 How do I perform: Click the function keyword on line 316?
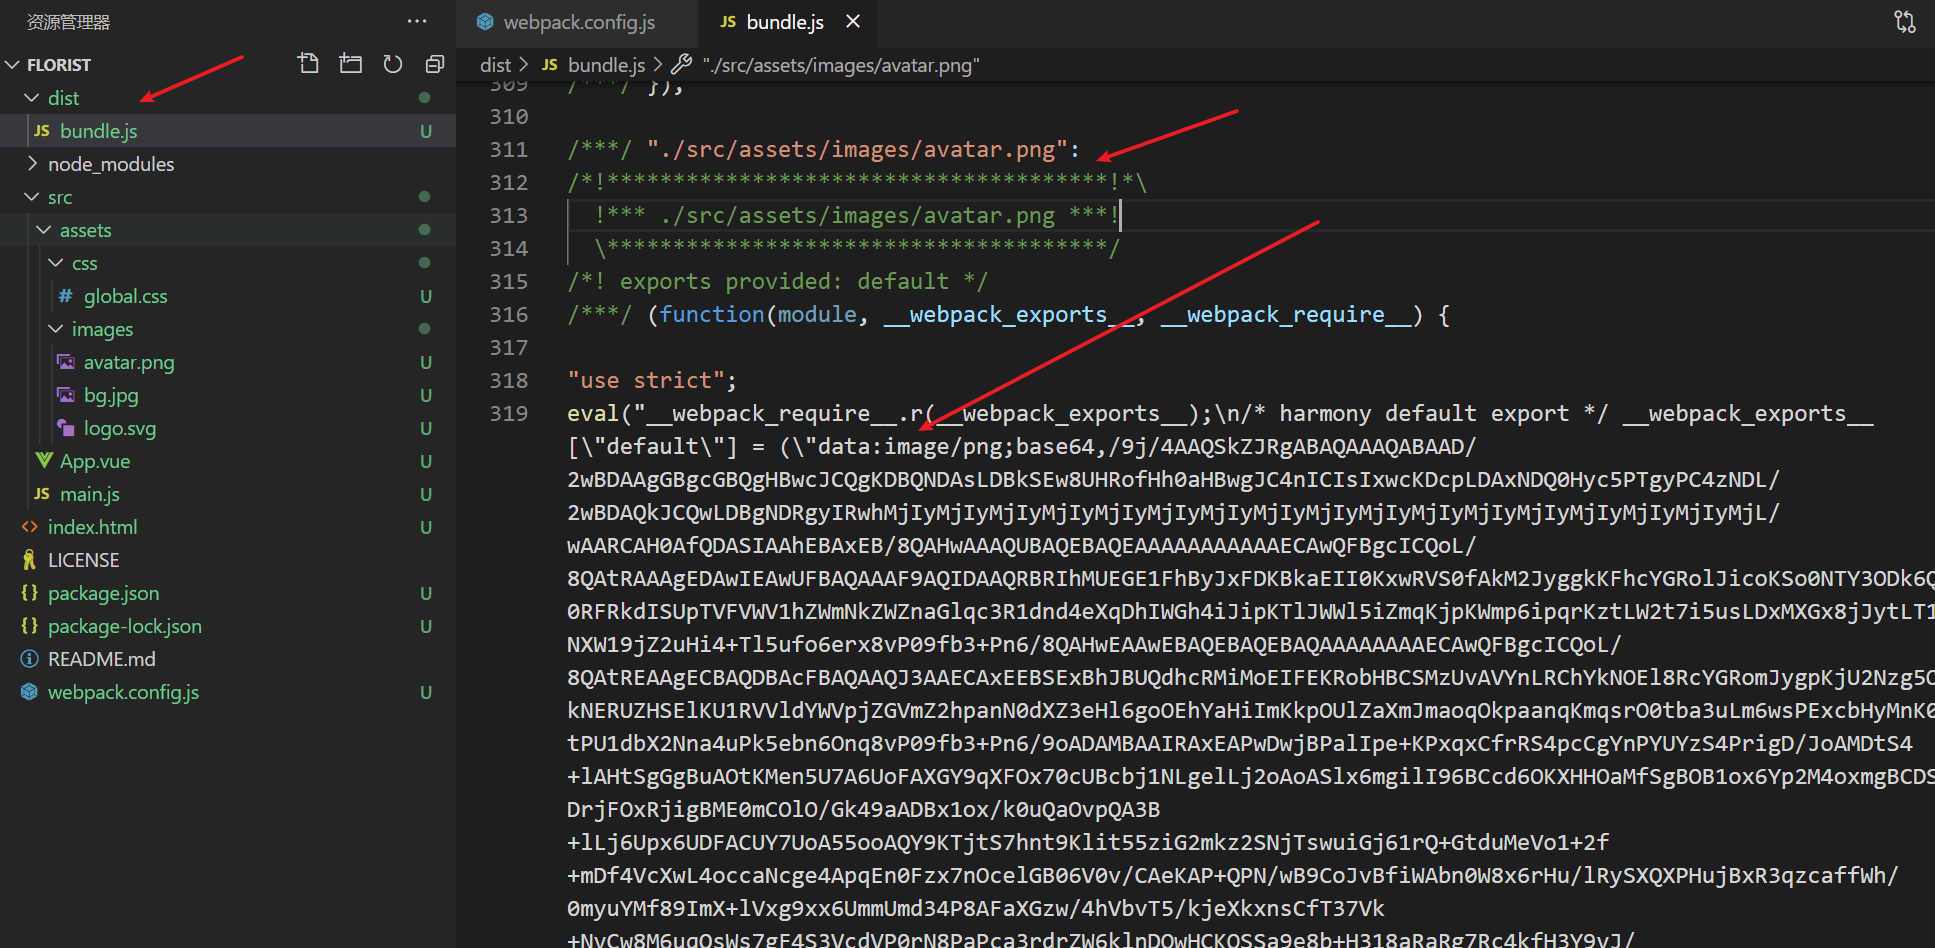pos(712,315)
